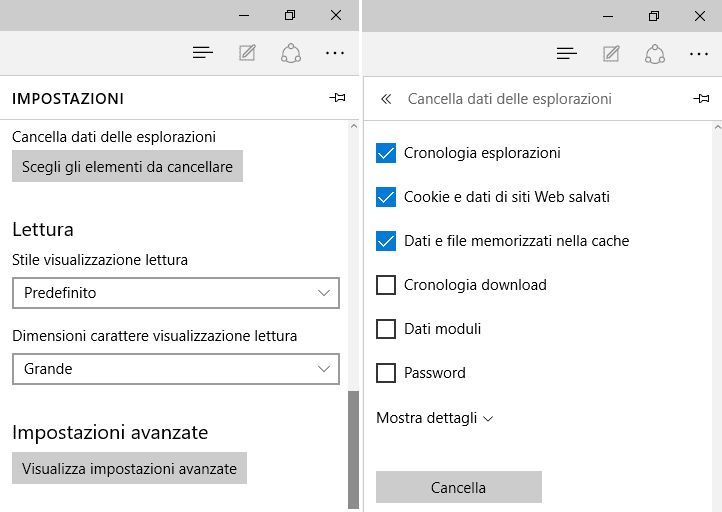The width and height of the screenshot is (722, 512).
Task: Open the Stile visualizzazione lettura dropdown
Action: 176,293
